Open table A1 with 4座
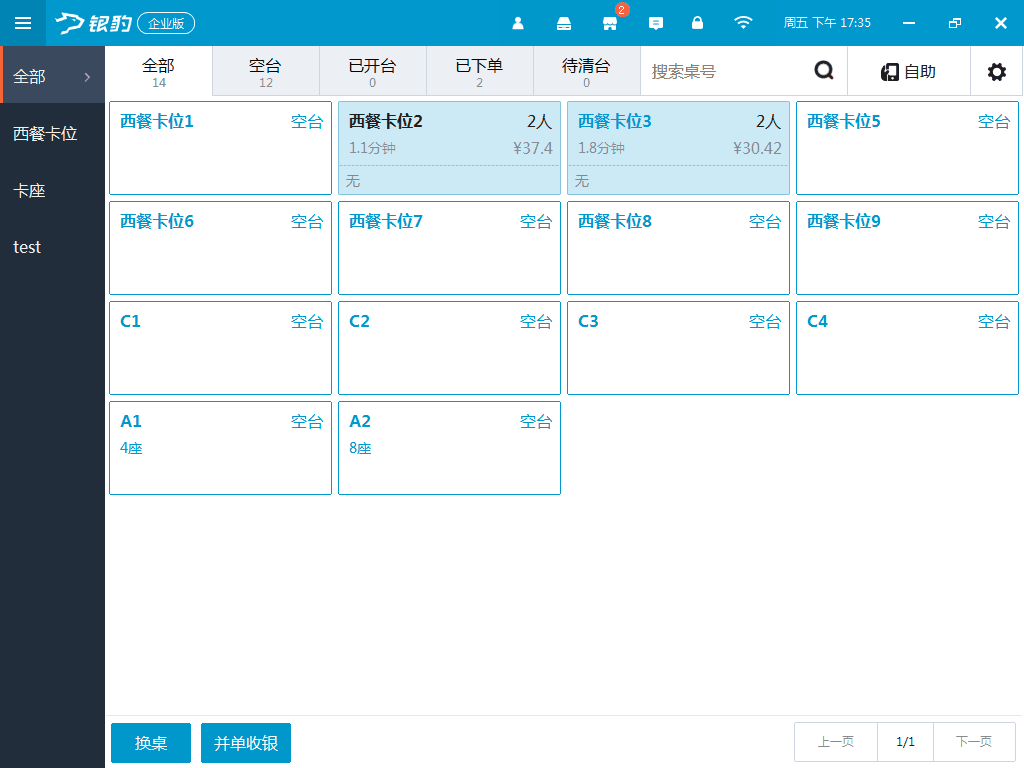Image resolution: width=1024 pixels, height=768 pixels. pos(221,448)
